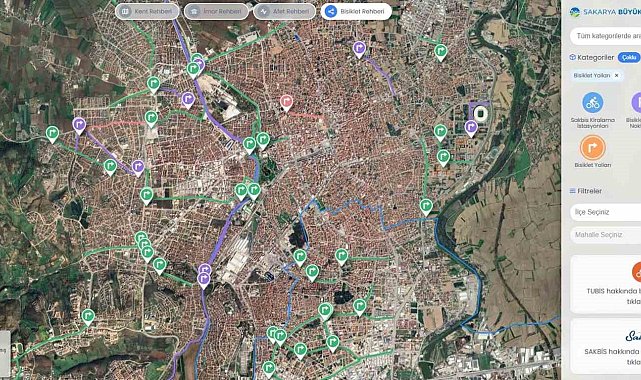
Task: Select Sakbis Kiralama İstasyonları bicycle category icon
Action: pyautogui.click(x=593, y=103)
